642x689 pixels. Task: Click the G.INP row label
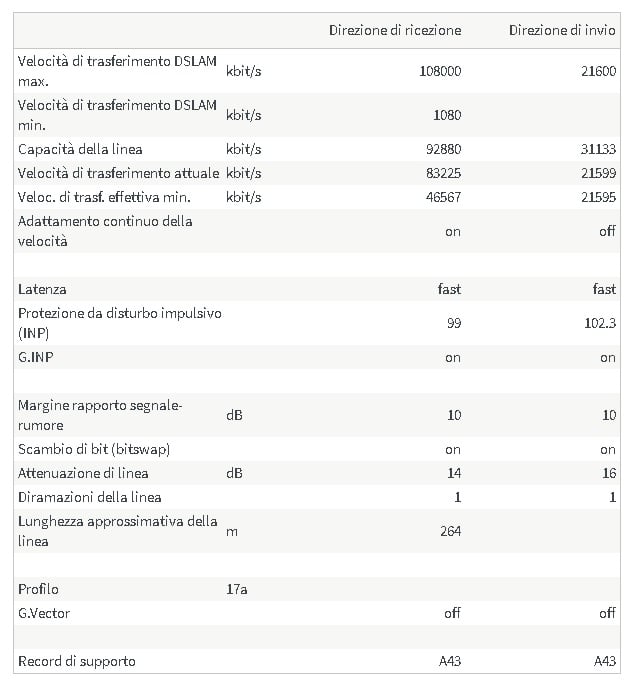[x=36, y=357]
